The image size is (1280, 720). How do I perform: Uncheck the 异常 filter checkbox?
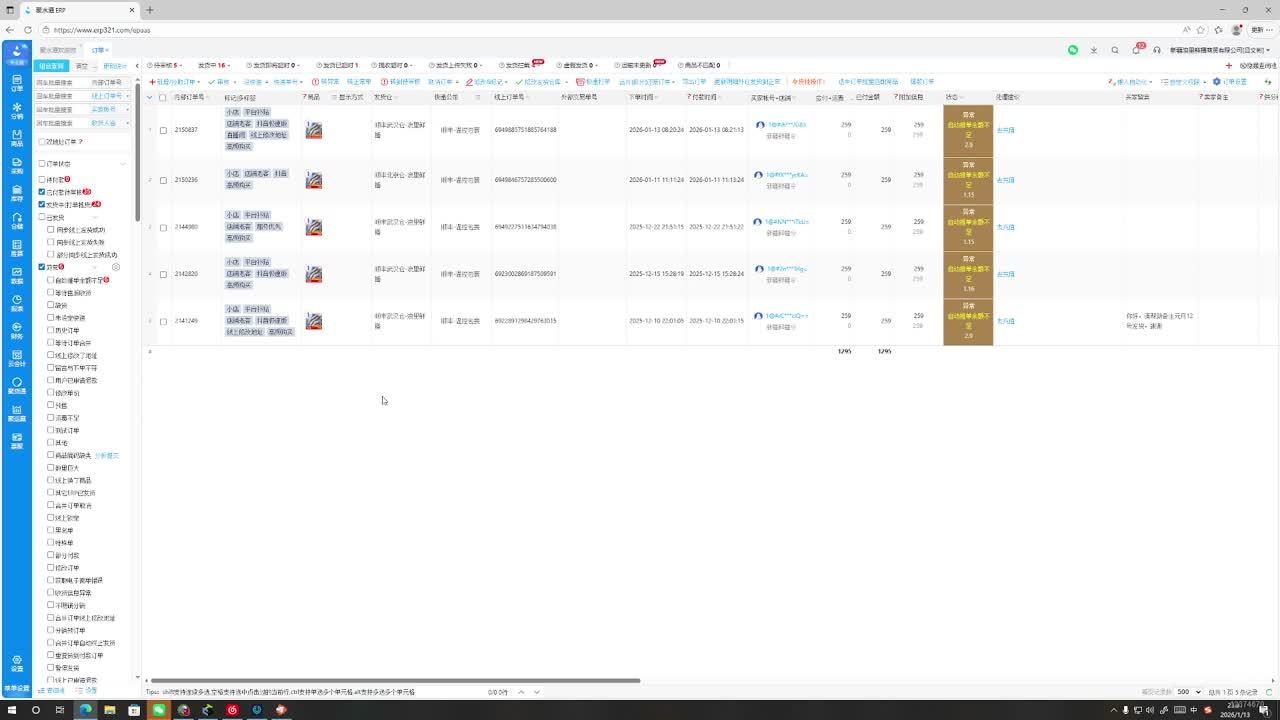click(x=42, y=267)
